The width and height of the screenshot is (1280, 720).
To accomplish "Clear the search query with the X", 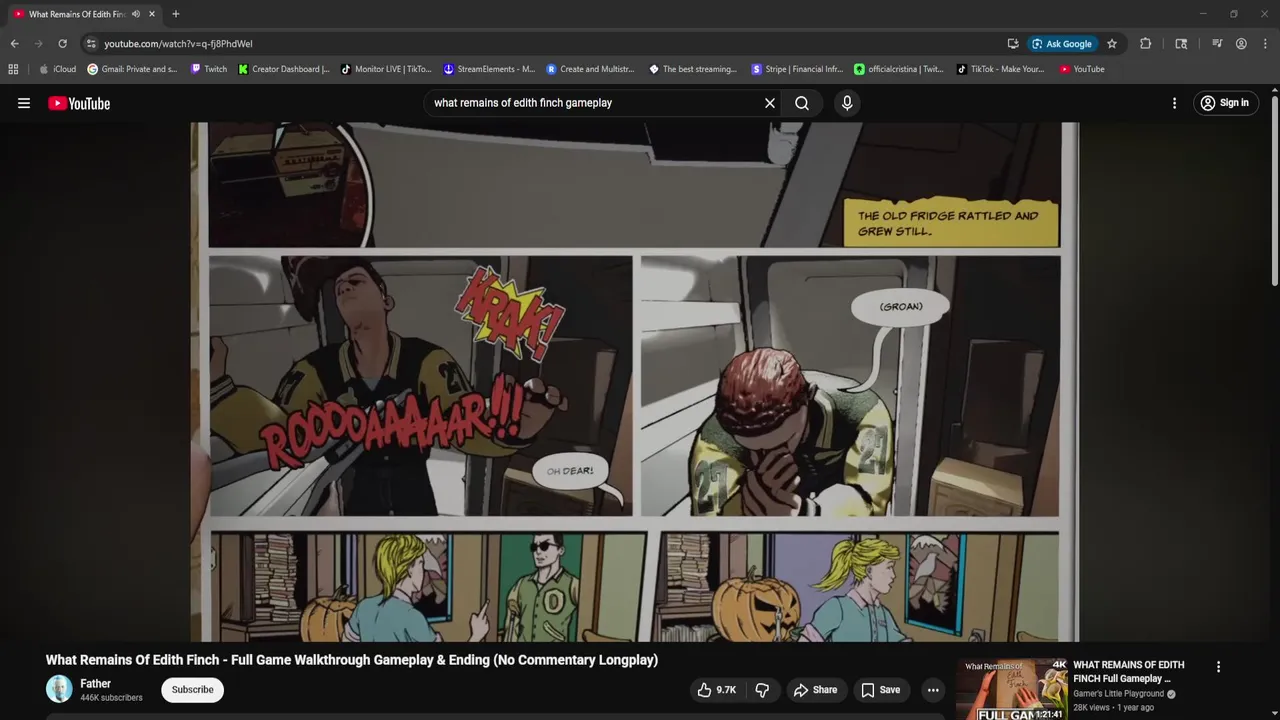I will [x=770, y=103].
